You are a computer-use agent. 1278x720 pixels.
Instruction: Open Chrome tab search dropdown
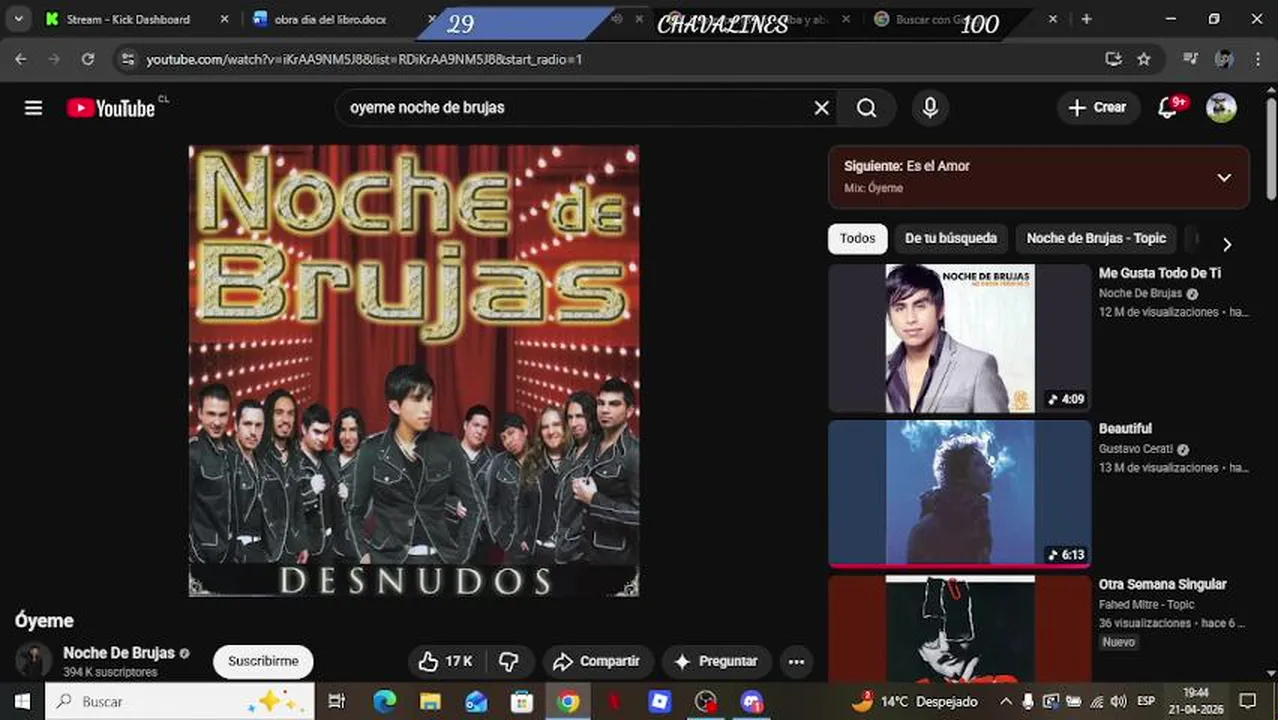click(x=18, y=19)
